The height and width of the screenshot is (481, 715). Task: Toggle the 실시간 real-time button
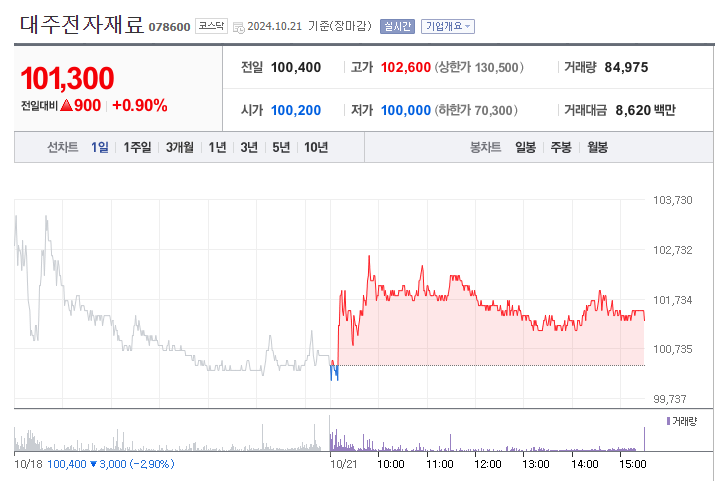pos(397,26)
